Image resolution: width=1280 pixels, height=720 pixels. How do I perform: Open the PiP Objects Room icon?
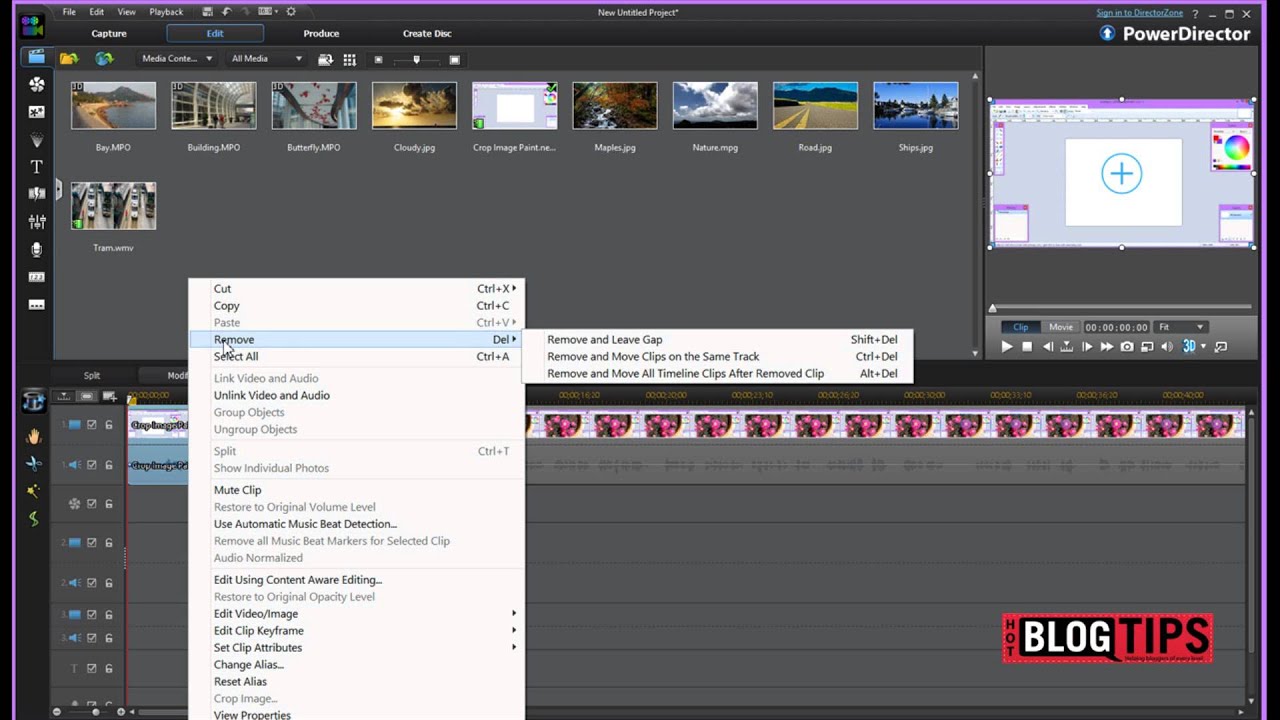(x=37, y=112)
